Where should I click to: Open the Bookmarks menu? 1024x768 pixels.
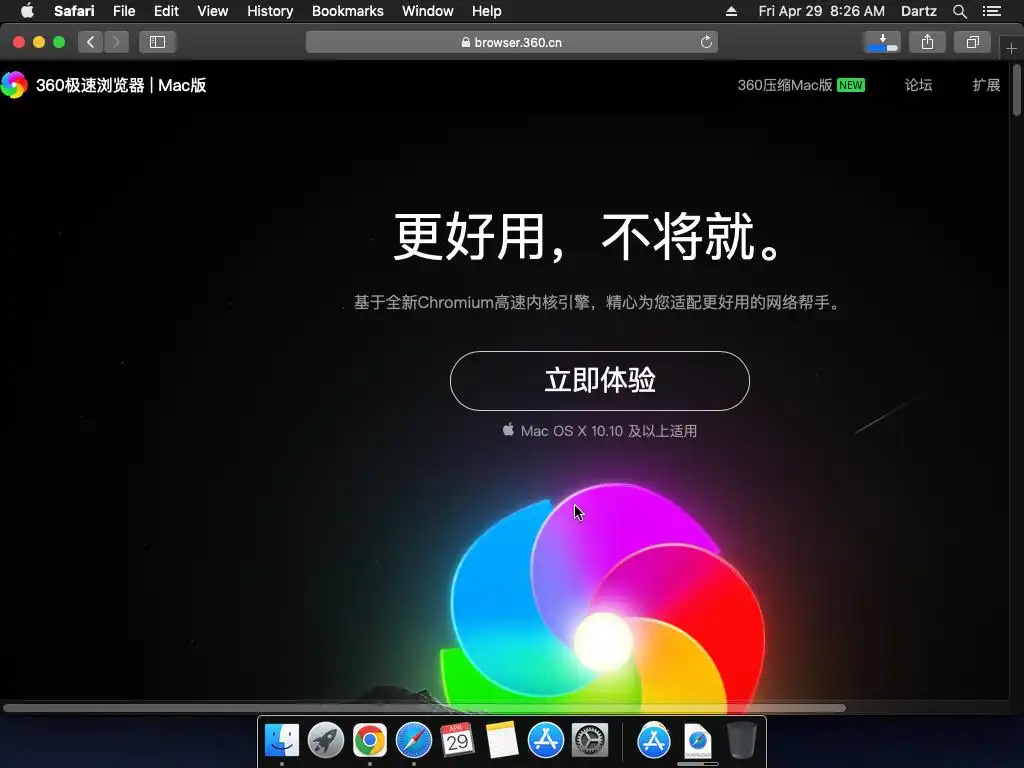pos(347,11)
